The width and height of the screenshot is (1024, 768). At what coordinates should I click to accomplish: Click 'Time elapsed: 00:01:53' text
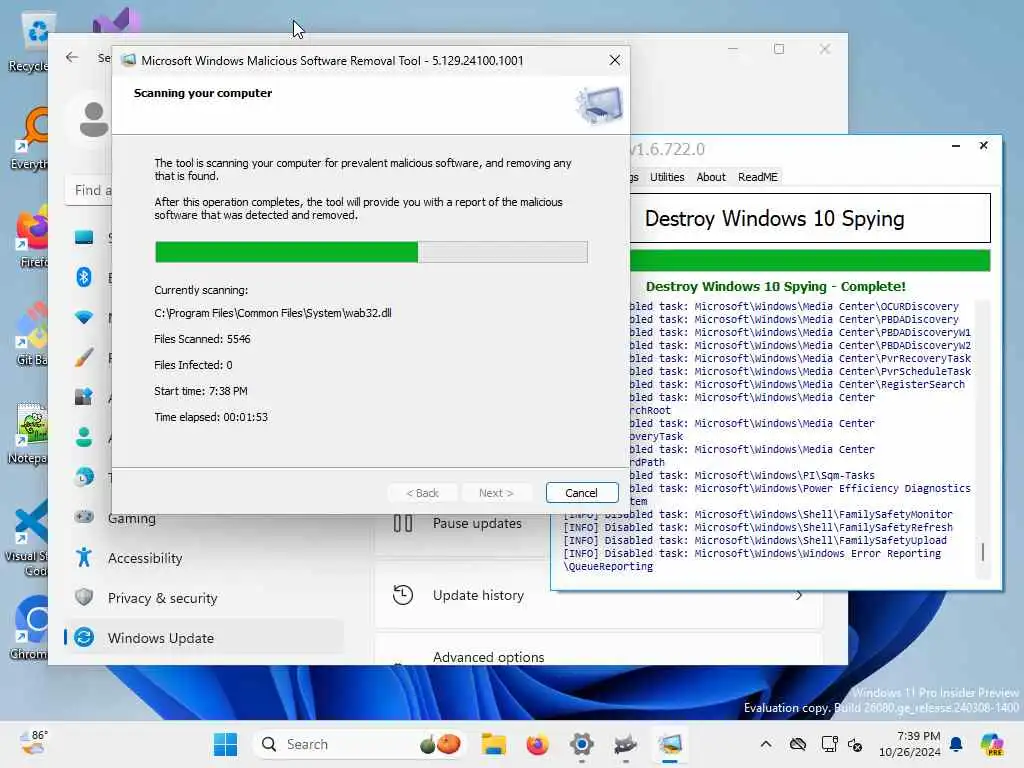point(210,417)
